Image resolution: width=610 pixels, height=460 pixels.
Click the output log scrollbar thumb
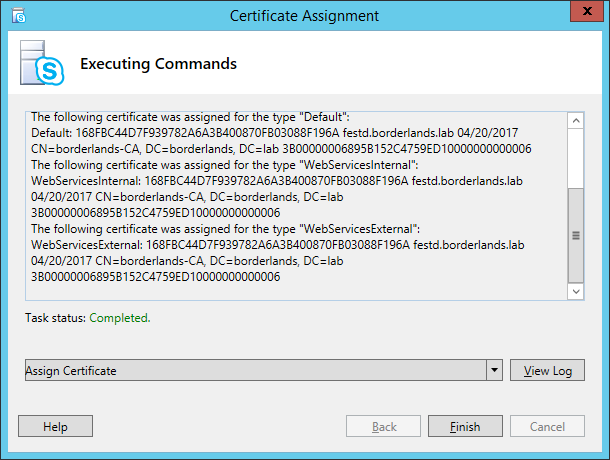coord(576,235)
